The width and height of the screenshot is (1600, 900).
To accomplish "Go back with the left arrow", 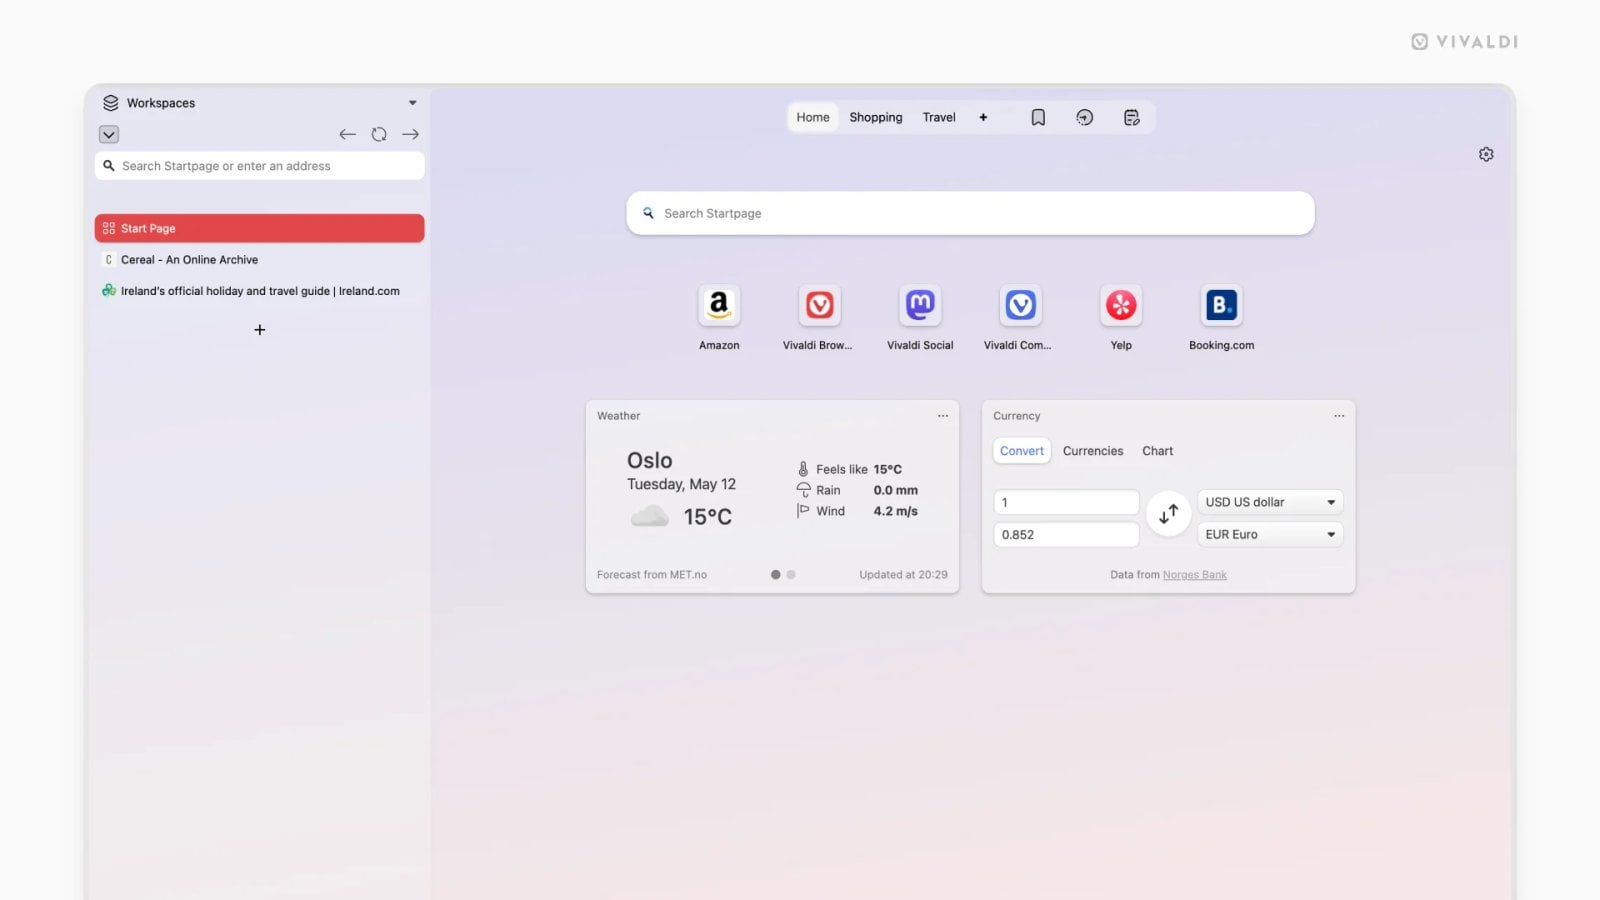I will 347,134.
